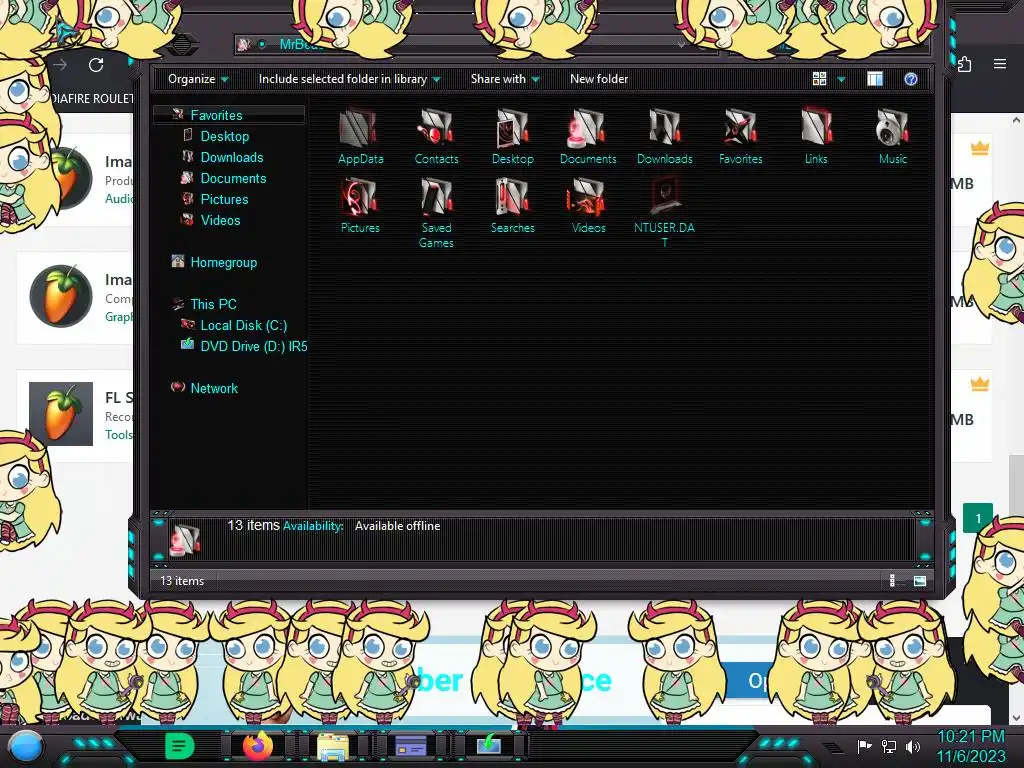Click page 1 button in browser
The width and height of the screenshot is (1024, 768).
pyautogui.click(x=978, y=519)
